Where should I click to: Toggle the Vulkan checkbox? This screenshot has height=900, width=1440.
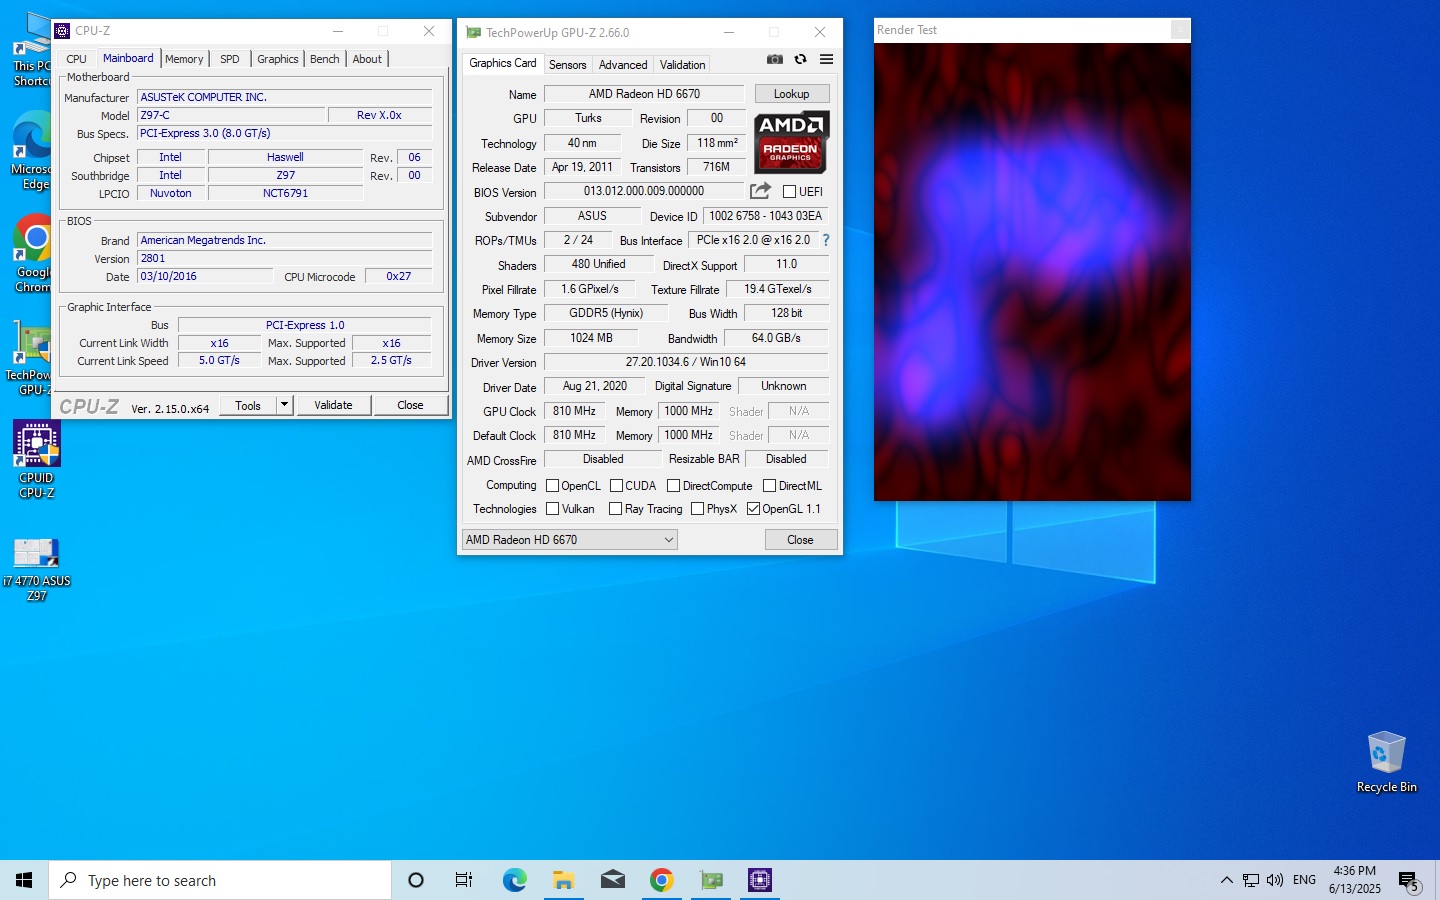pyautogui.click(x=552, y=509)
